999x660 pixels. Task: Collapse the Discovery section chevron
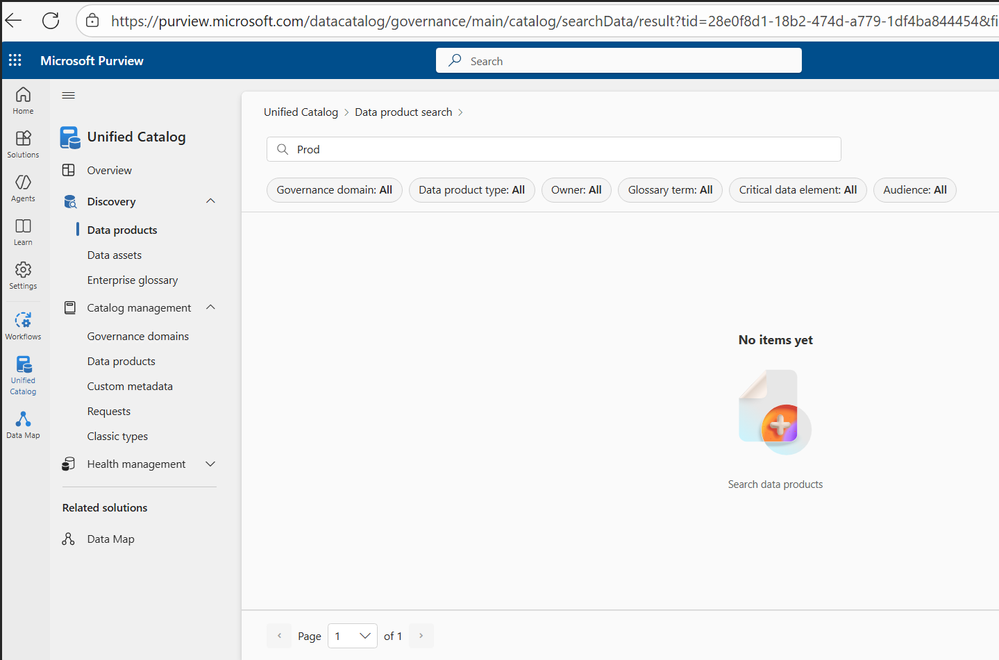(x=211, y=201)
